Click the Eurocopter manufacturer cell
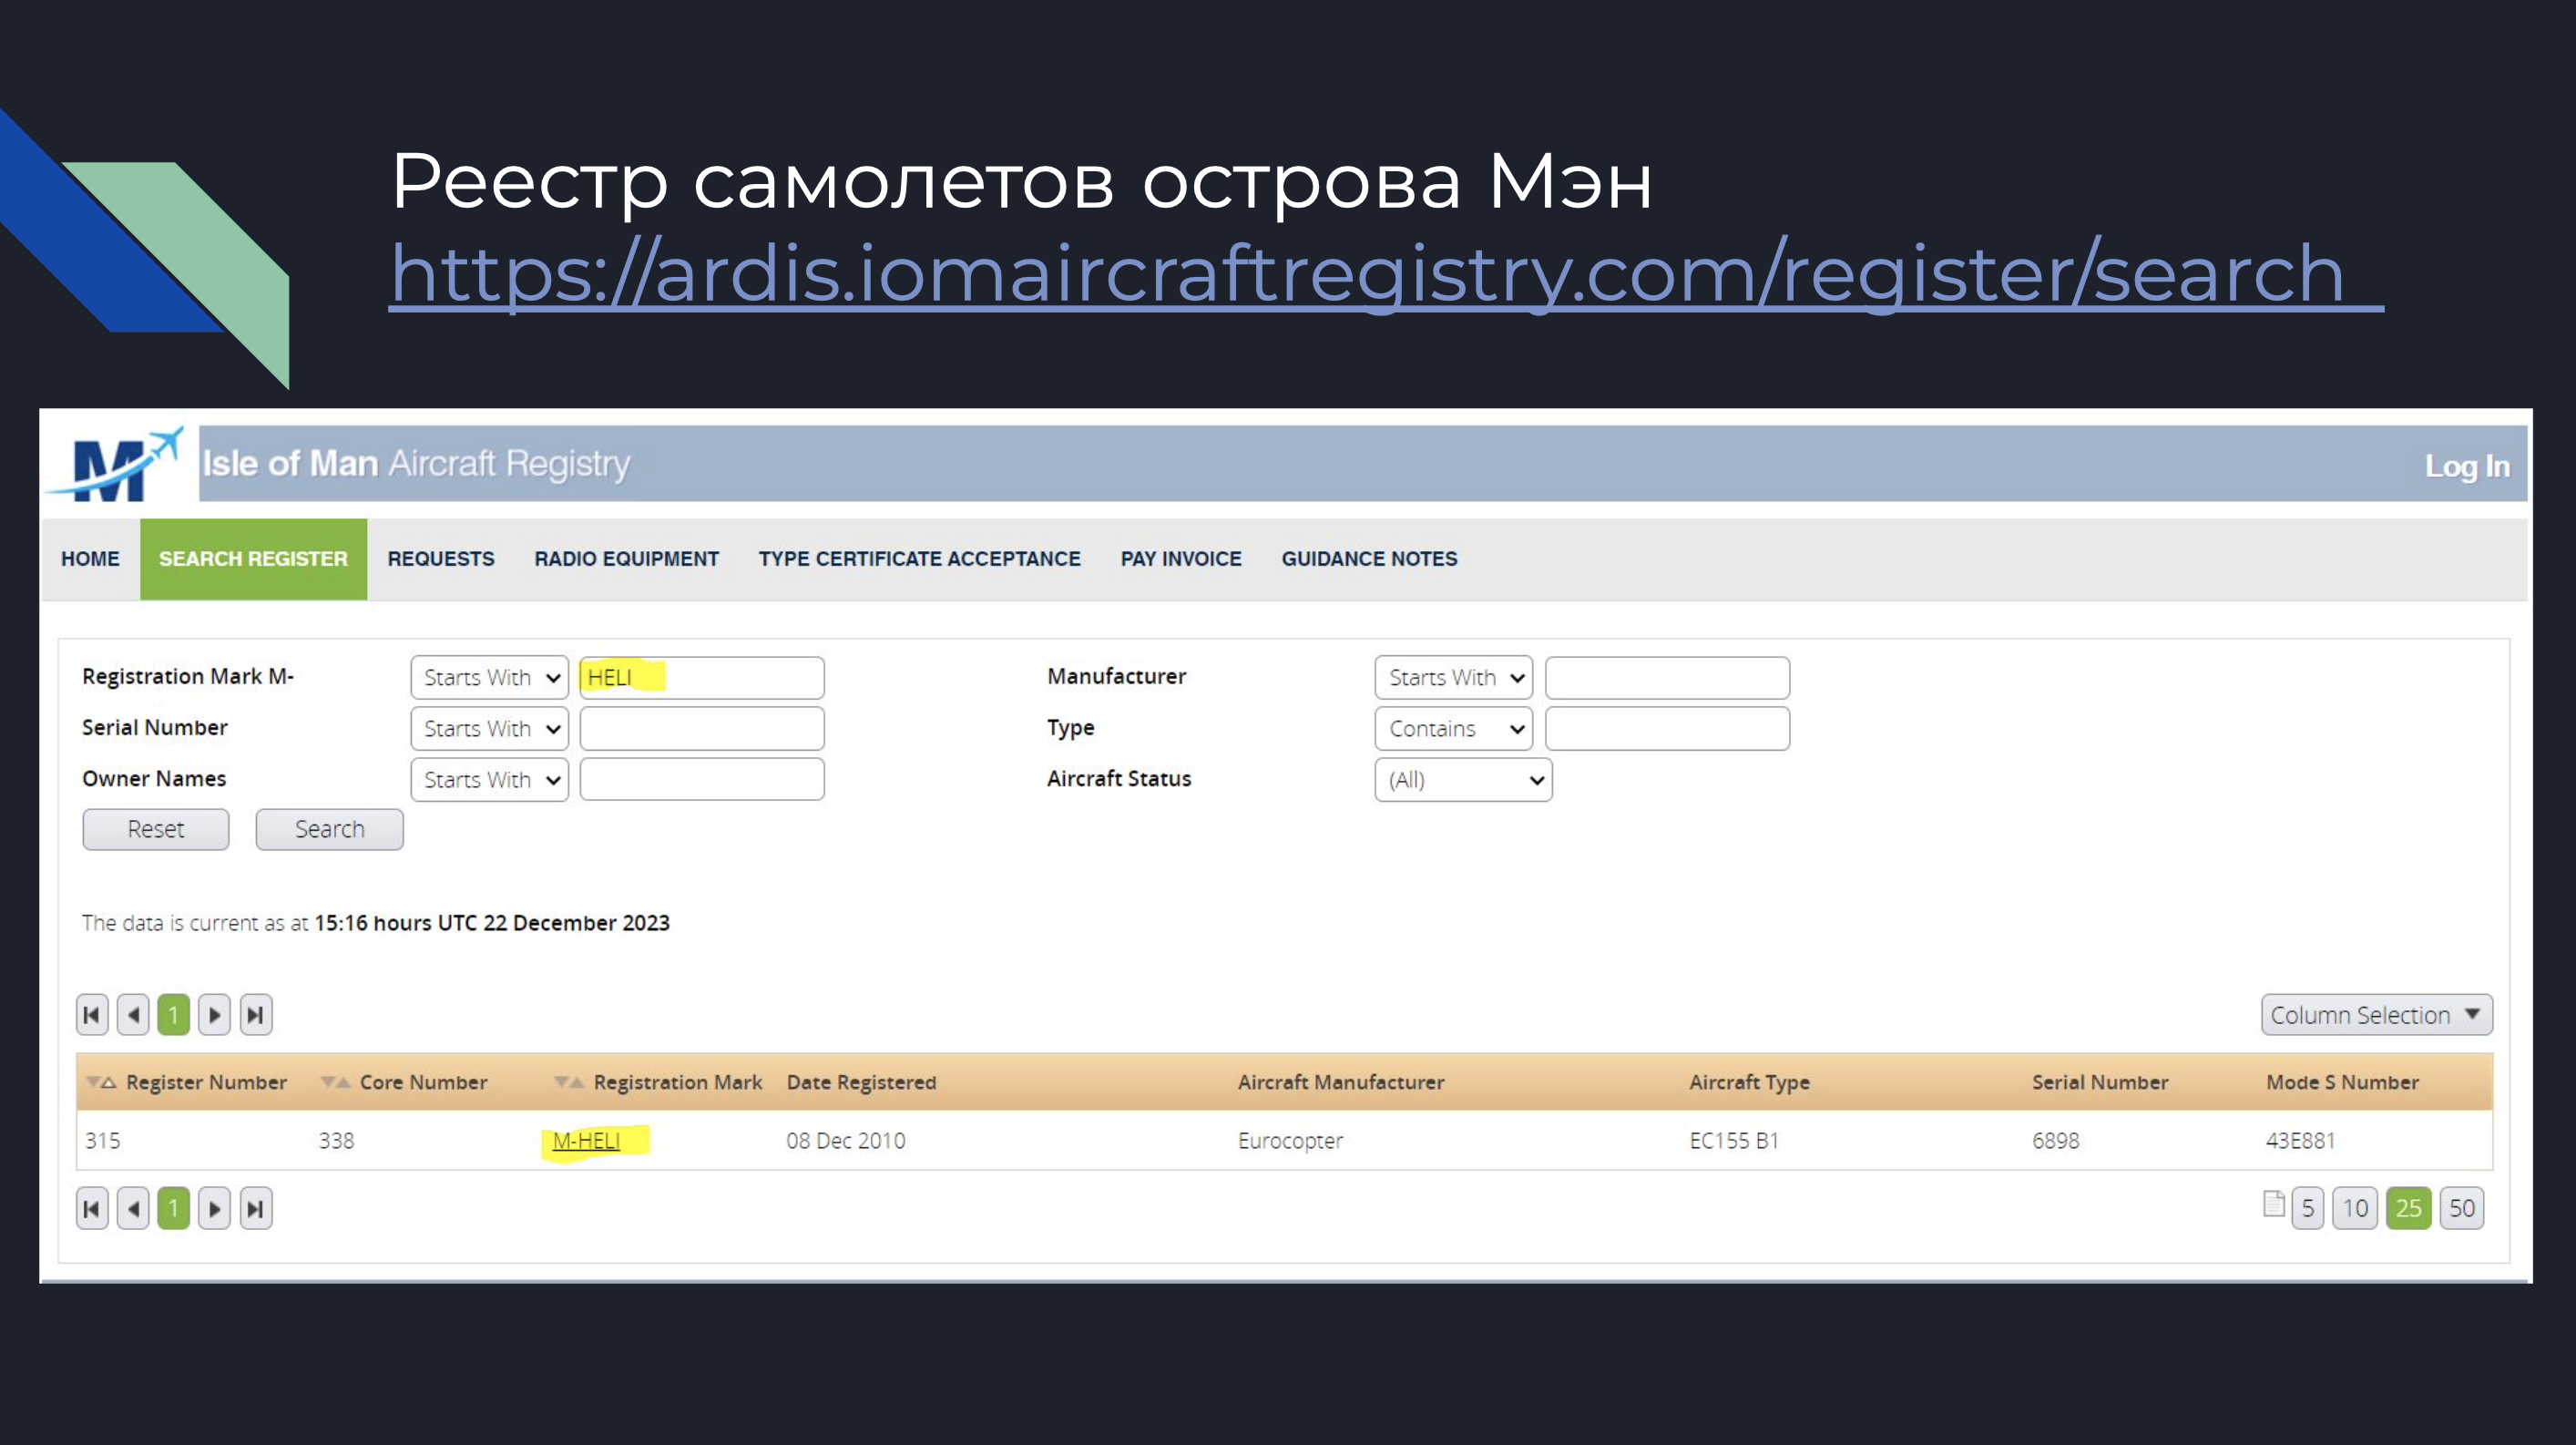 pos(1290,1141)
